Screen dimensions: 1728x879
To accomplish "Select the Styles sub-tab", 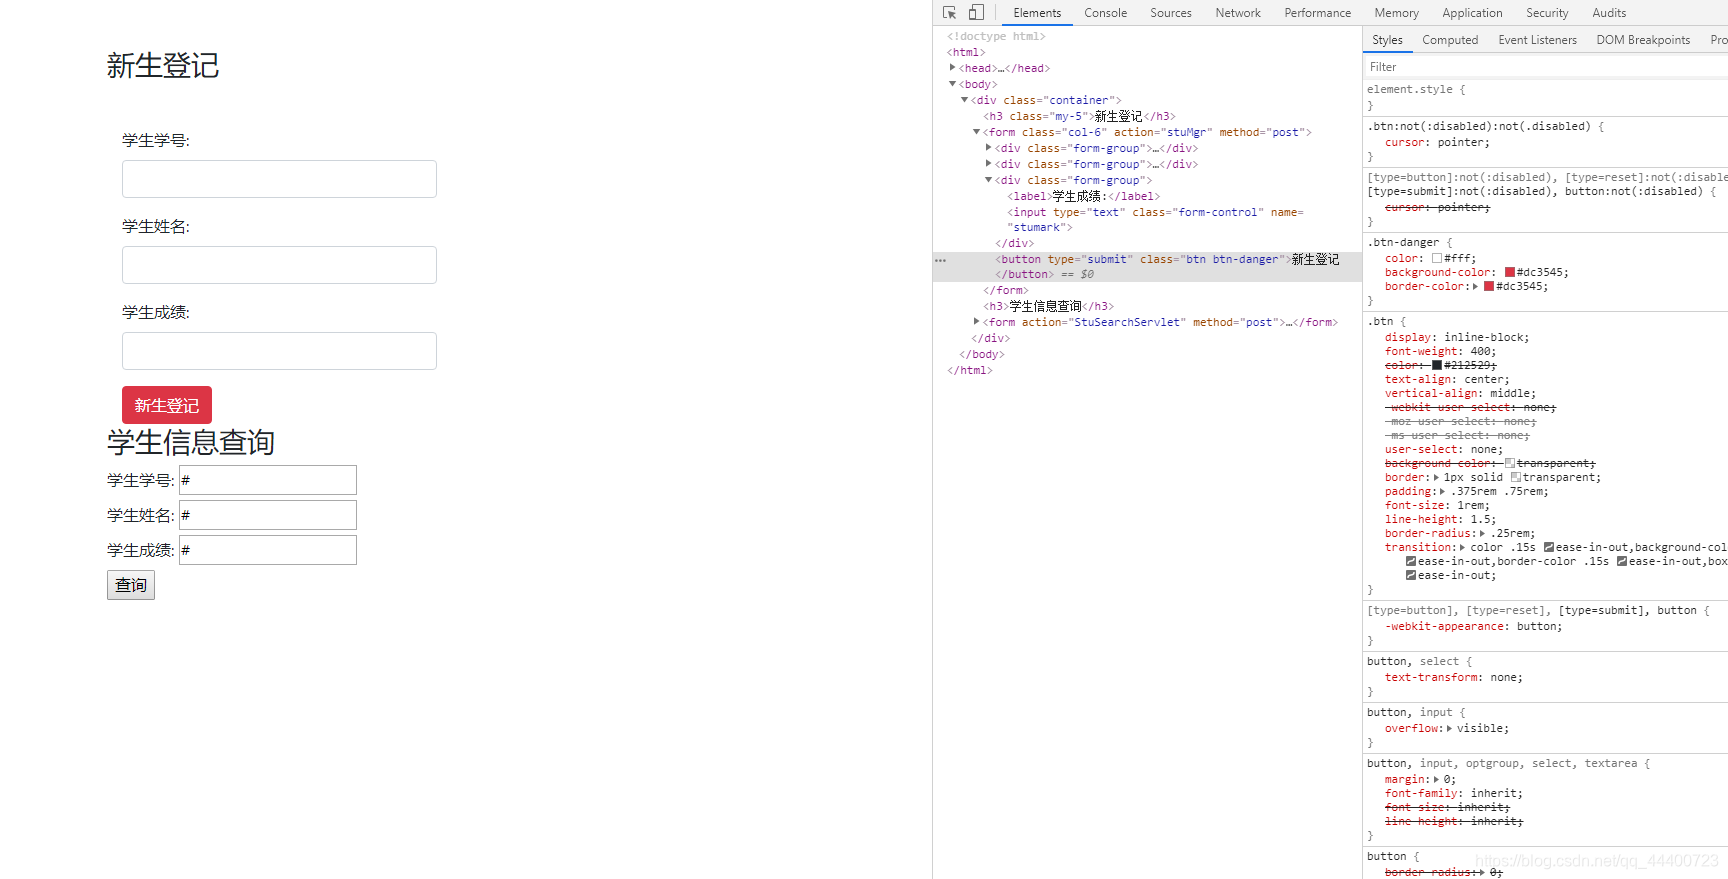I will pos(1387,40).
